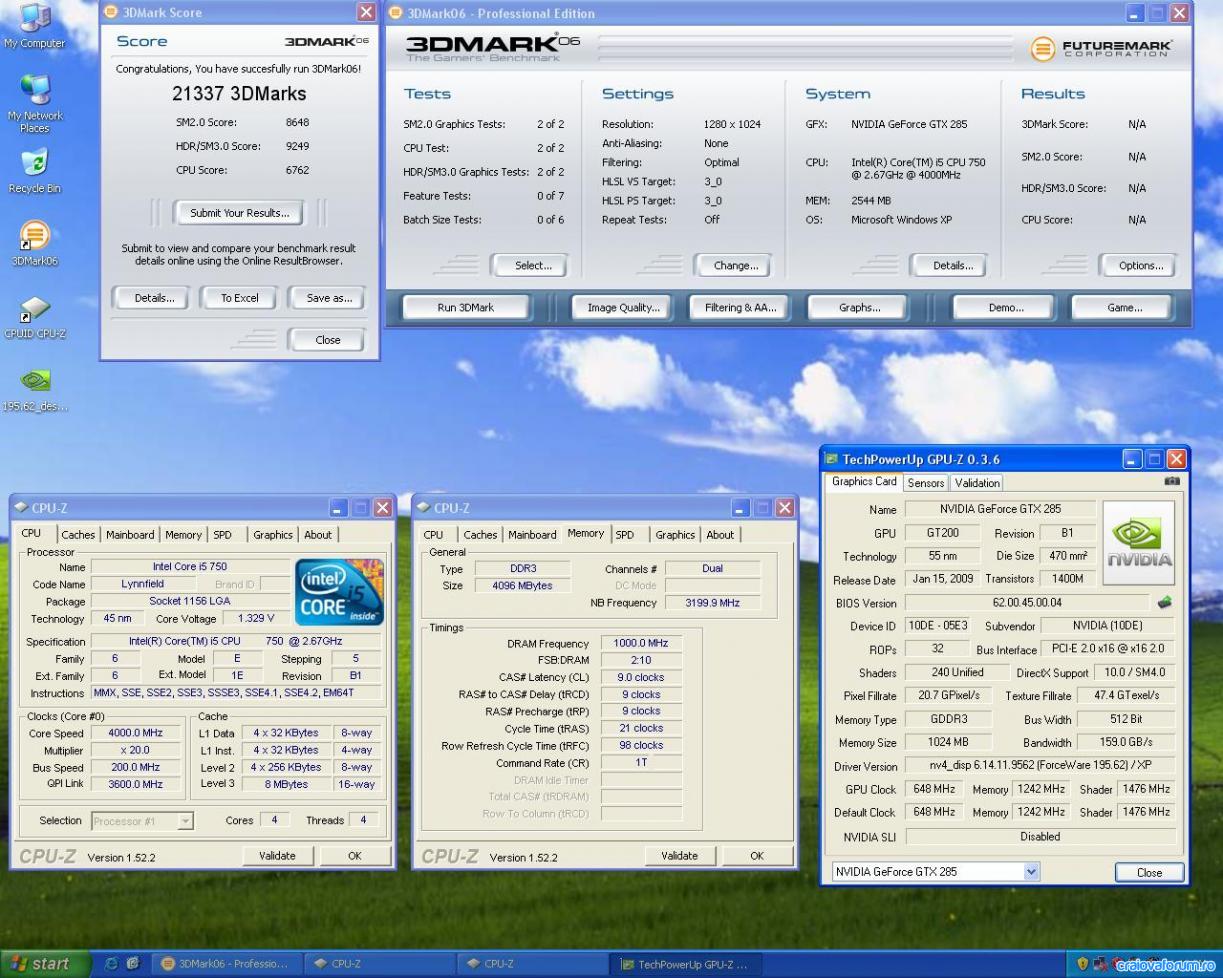
Task: Select the Graphics Card tab in GPU-Z
Action: click(x=865, y=481)
